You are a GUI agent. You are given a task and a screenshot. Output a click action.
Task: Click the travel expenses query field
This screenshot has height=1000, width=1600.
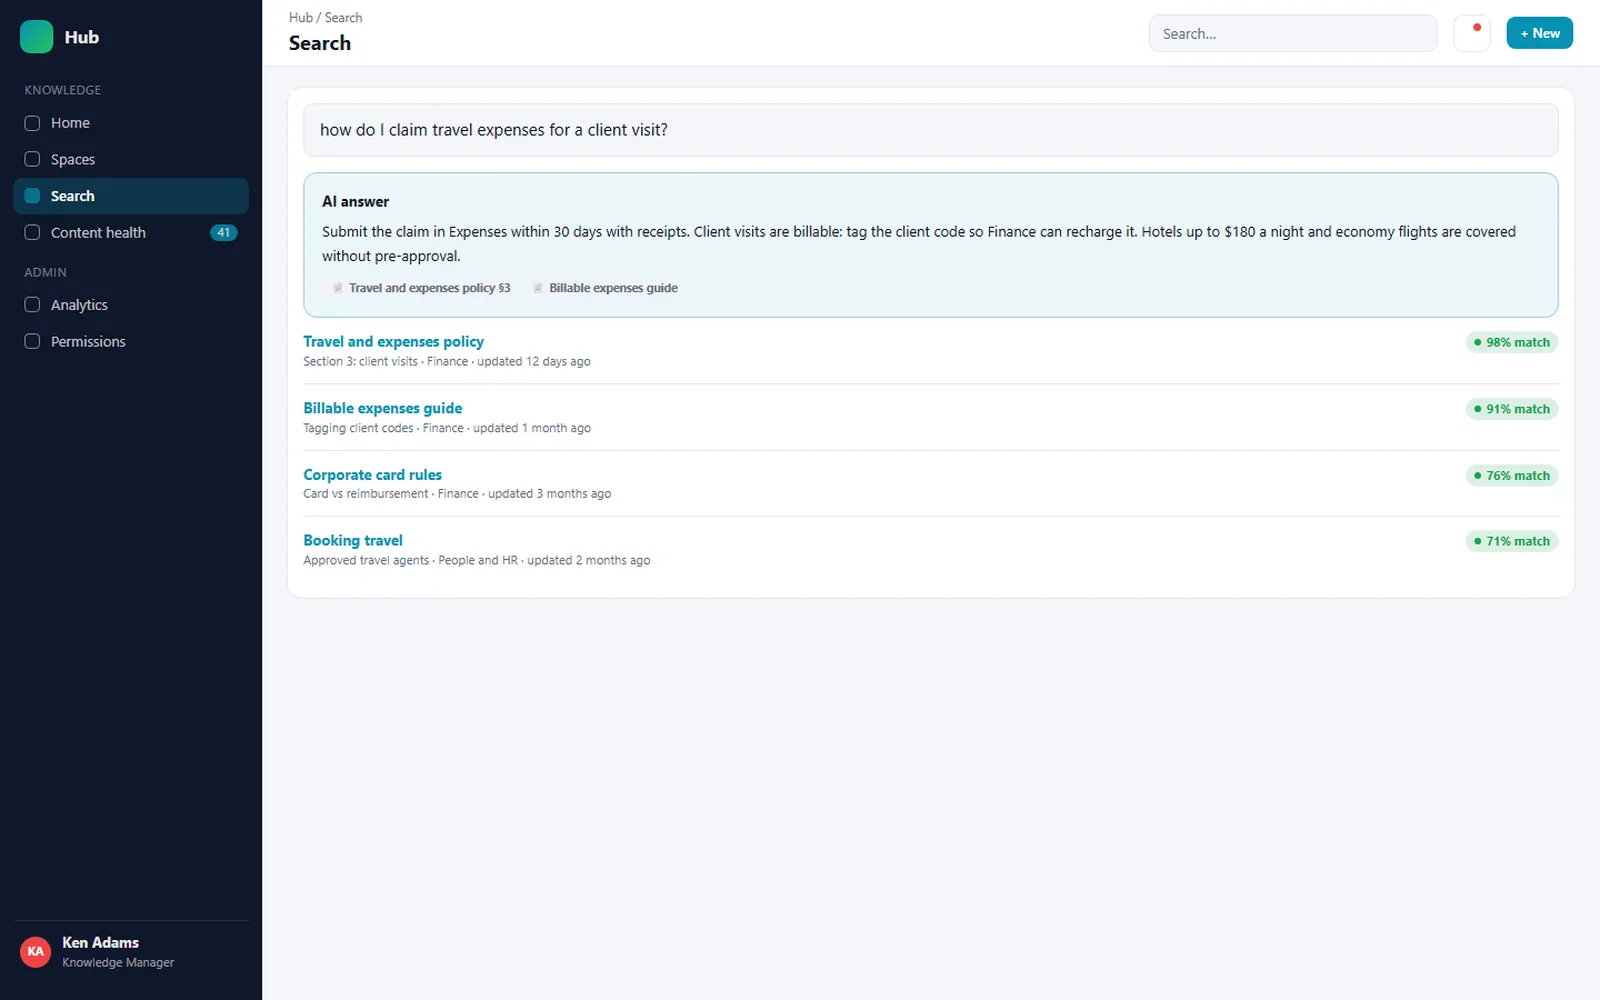(x=930, y=130)
